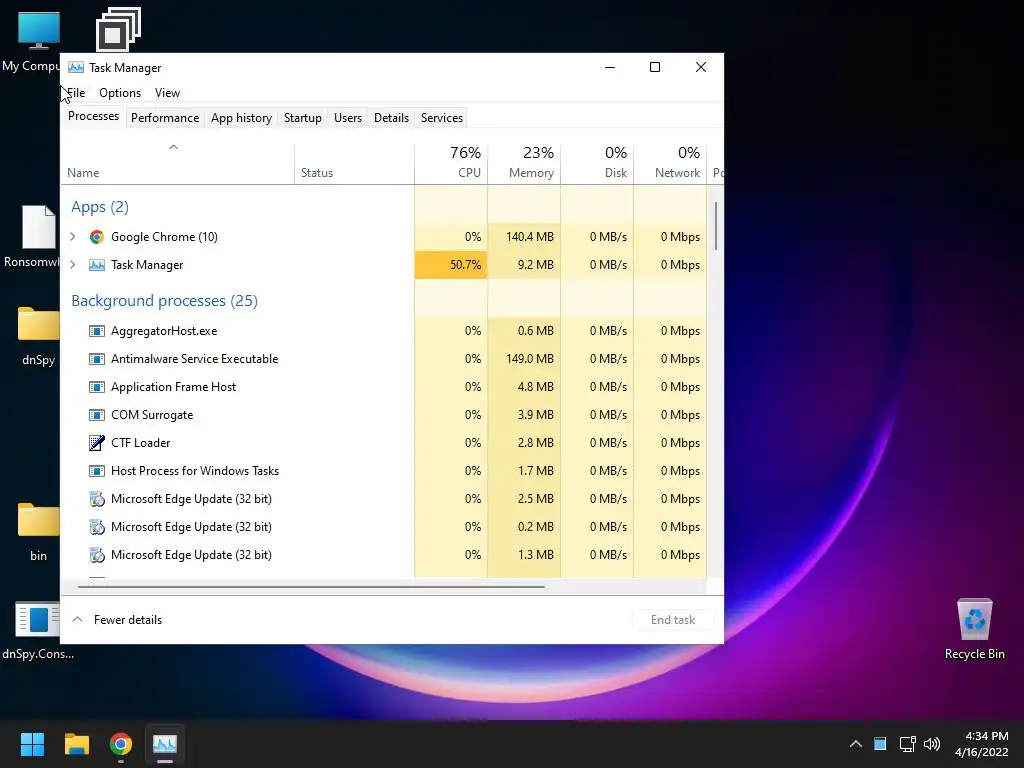The height and width of the screenshot is (768, 1024).
Task: Switch to the Performance tab
Action: pos(165,118)
